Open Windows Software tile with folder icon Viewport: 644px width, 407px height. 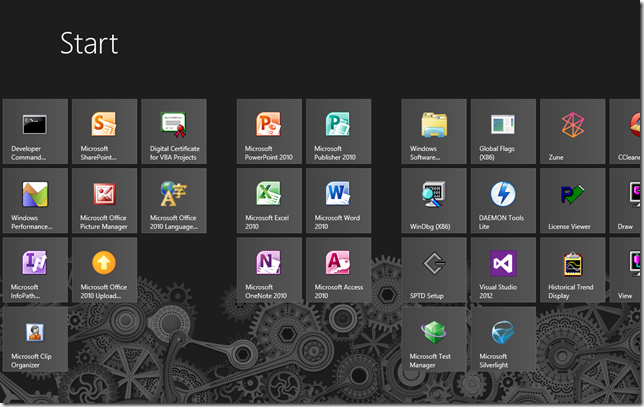(x=434, y=131)
